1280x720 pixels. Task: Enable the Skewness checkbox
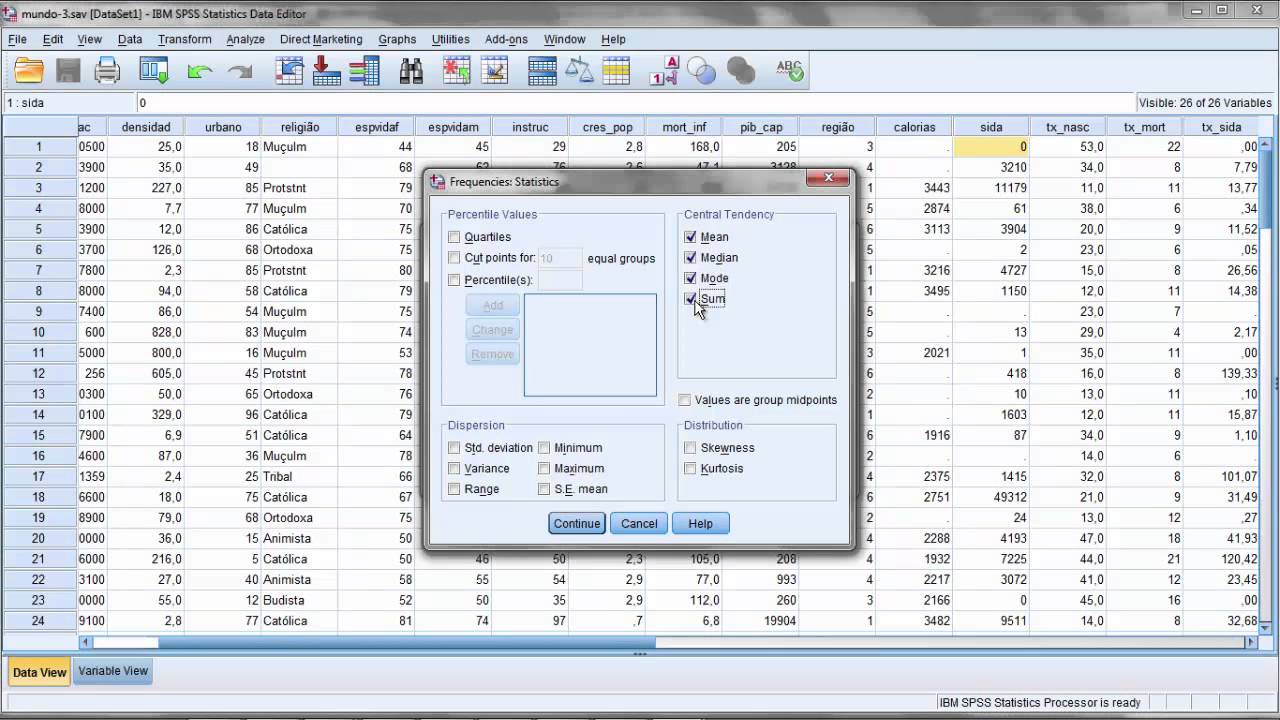(690, 448)
